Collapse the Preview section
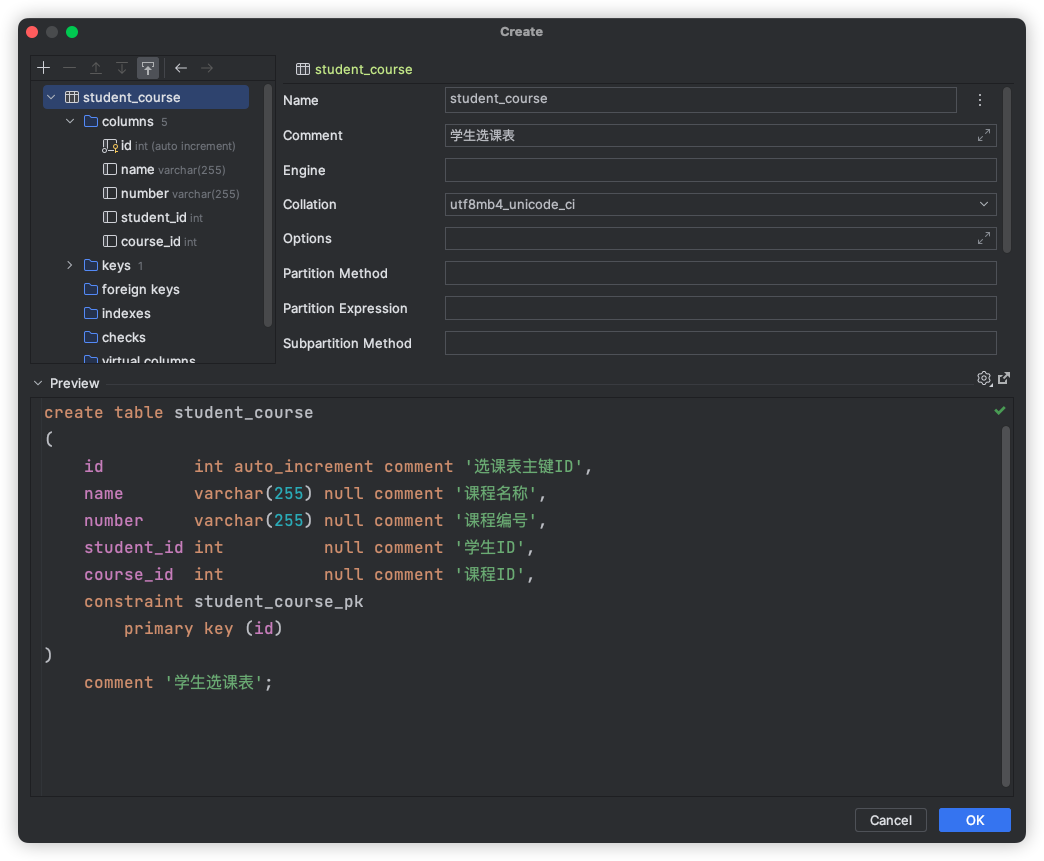The width and height of the screenshot is (1044, 861). click(38, 383)
